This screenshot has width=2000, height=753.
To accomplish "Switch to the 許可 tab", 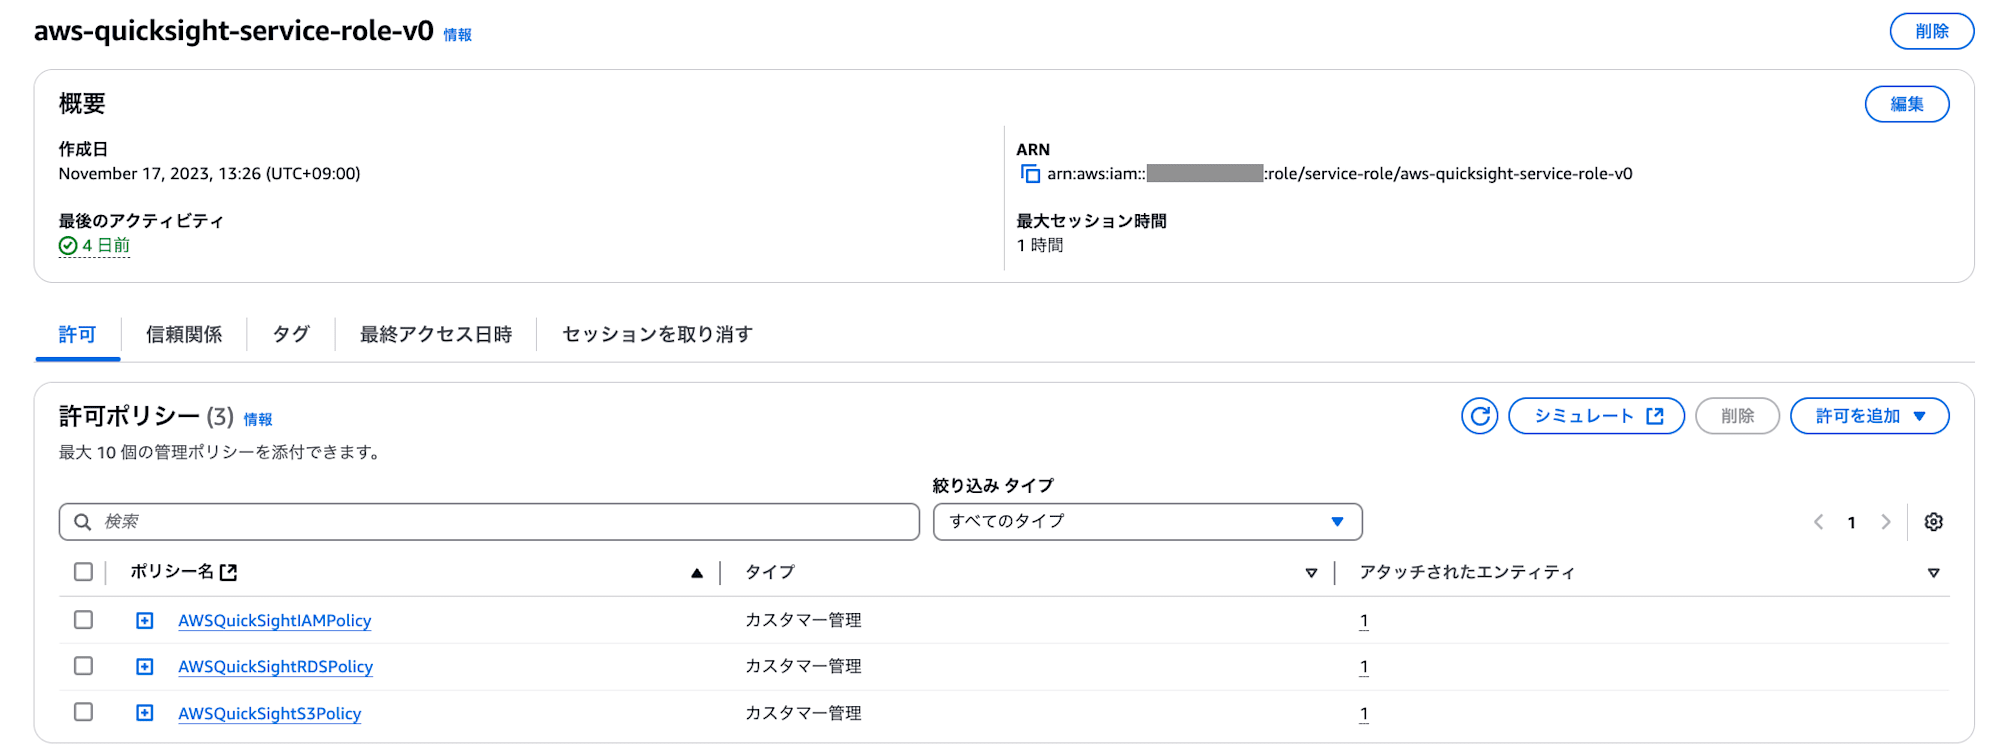I will (77, 335).
